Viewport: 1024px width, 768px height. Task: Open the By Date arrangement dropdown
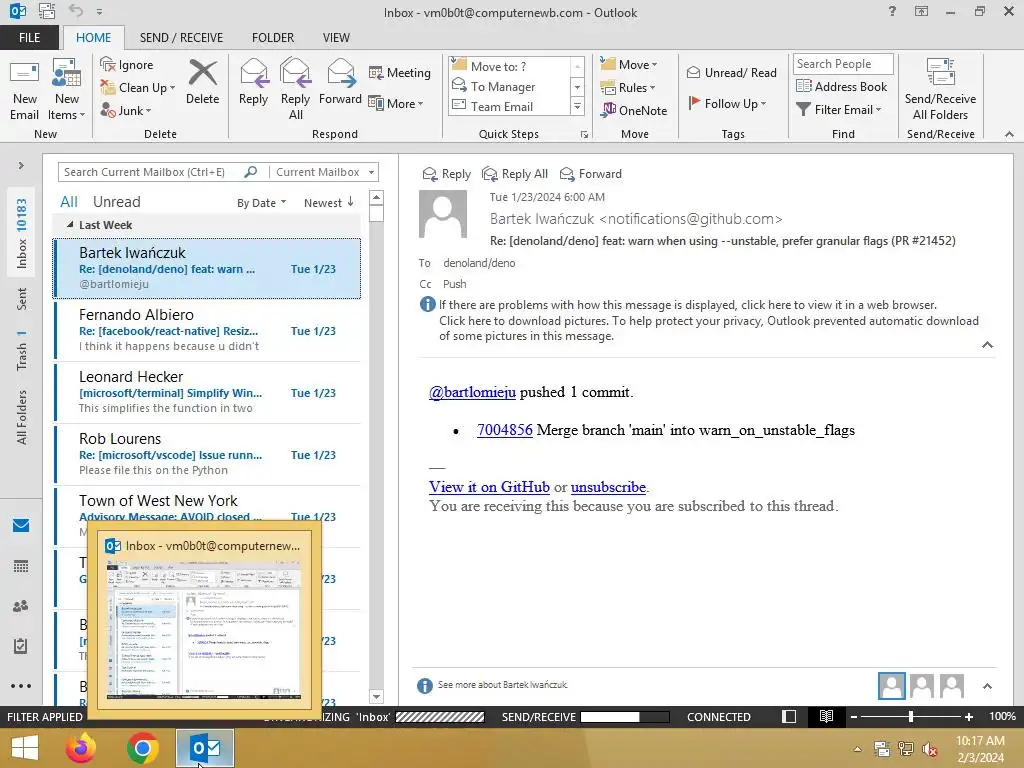(261, 202)
